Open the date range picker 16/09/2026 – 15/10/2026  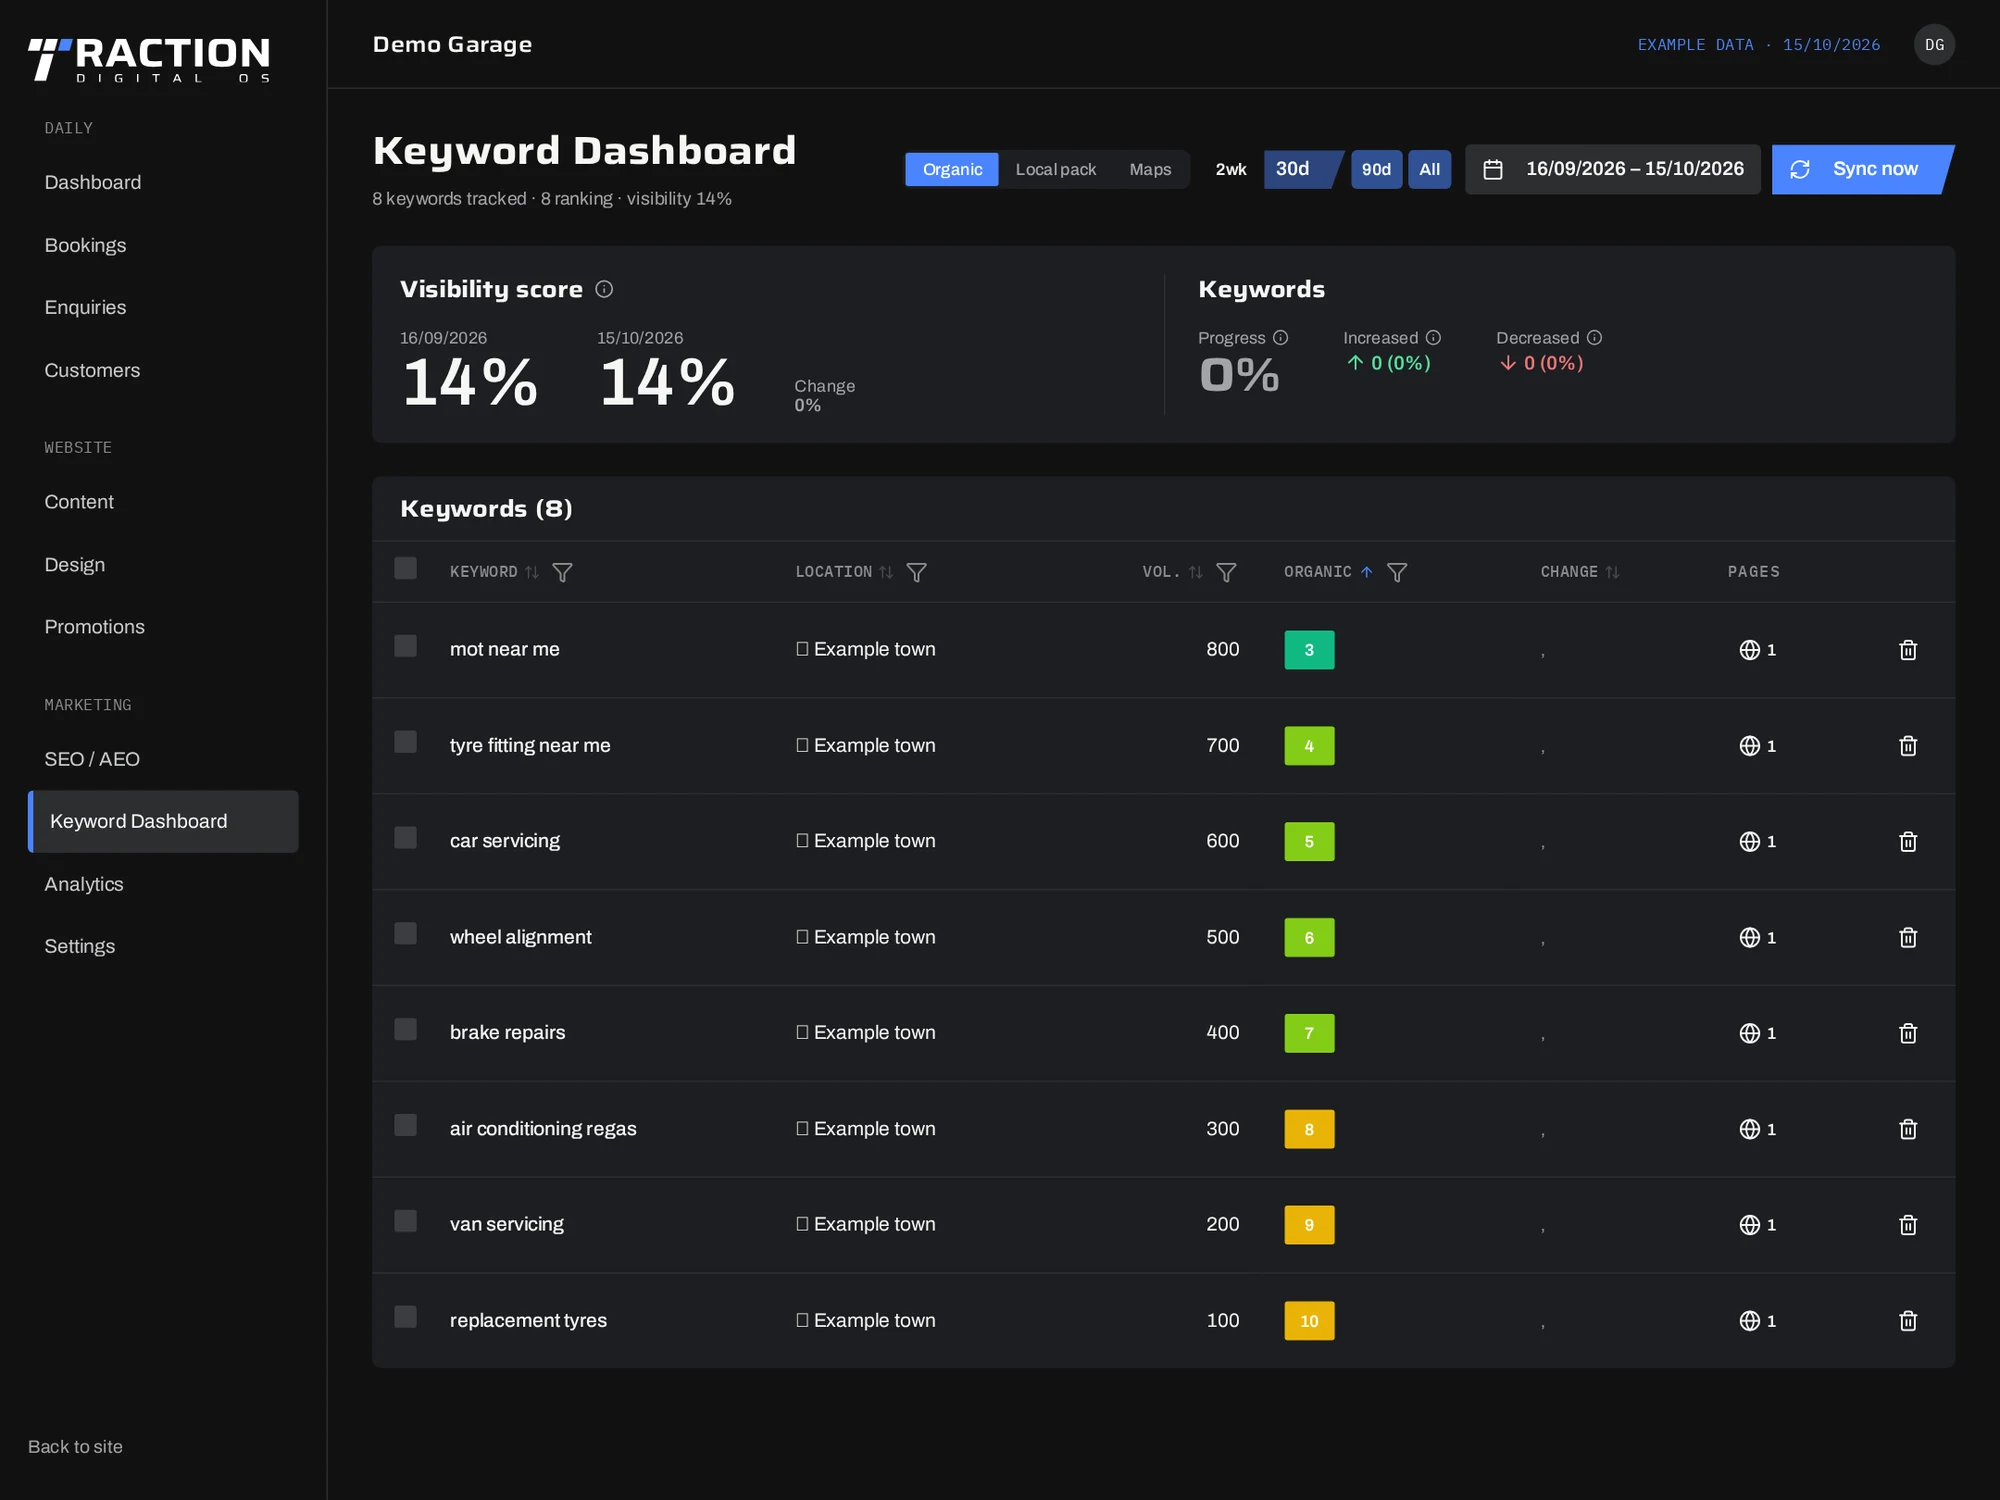coord(1612,169)
